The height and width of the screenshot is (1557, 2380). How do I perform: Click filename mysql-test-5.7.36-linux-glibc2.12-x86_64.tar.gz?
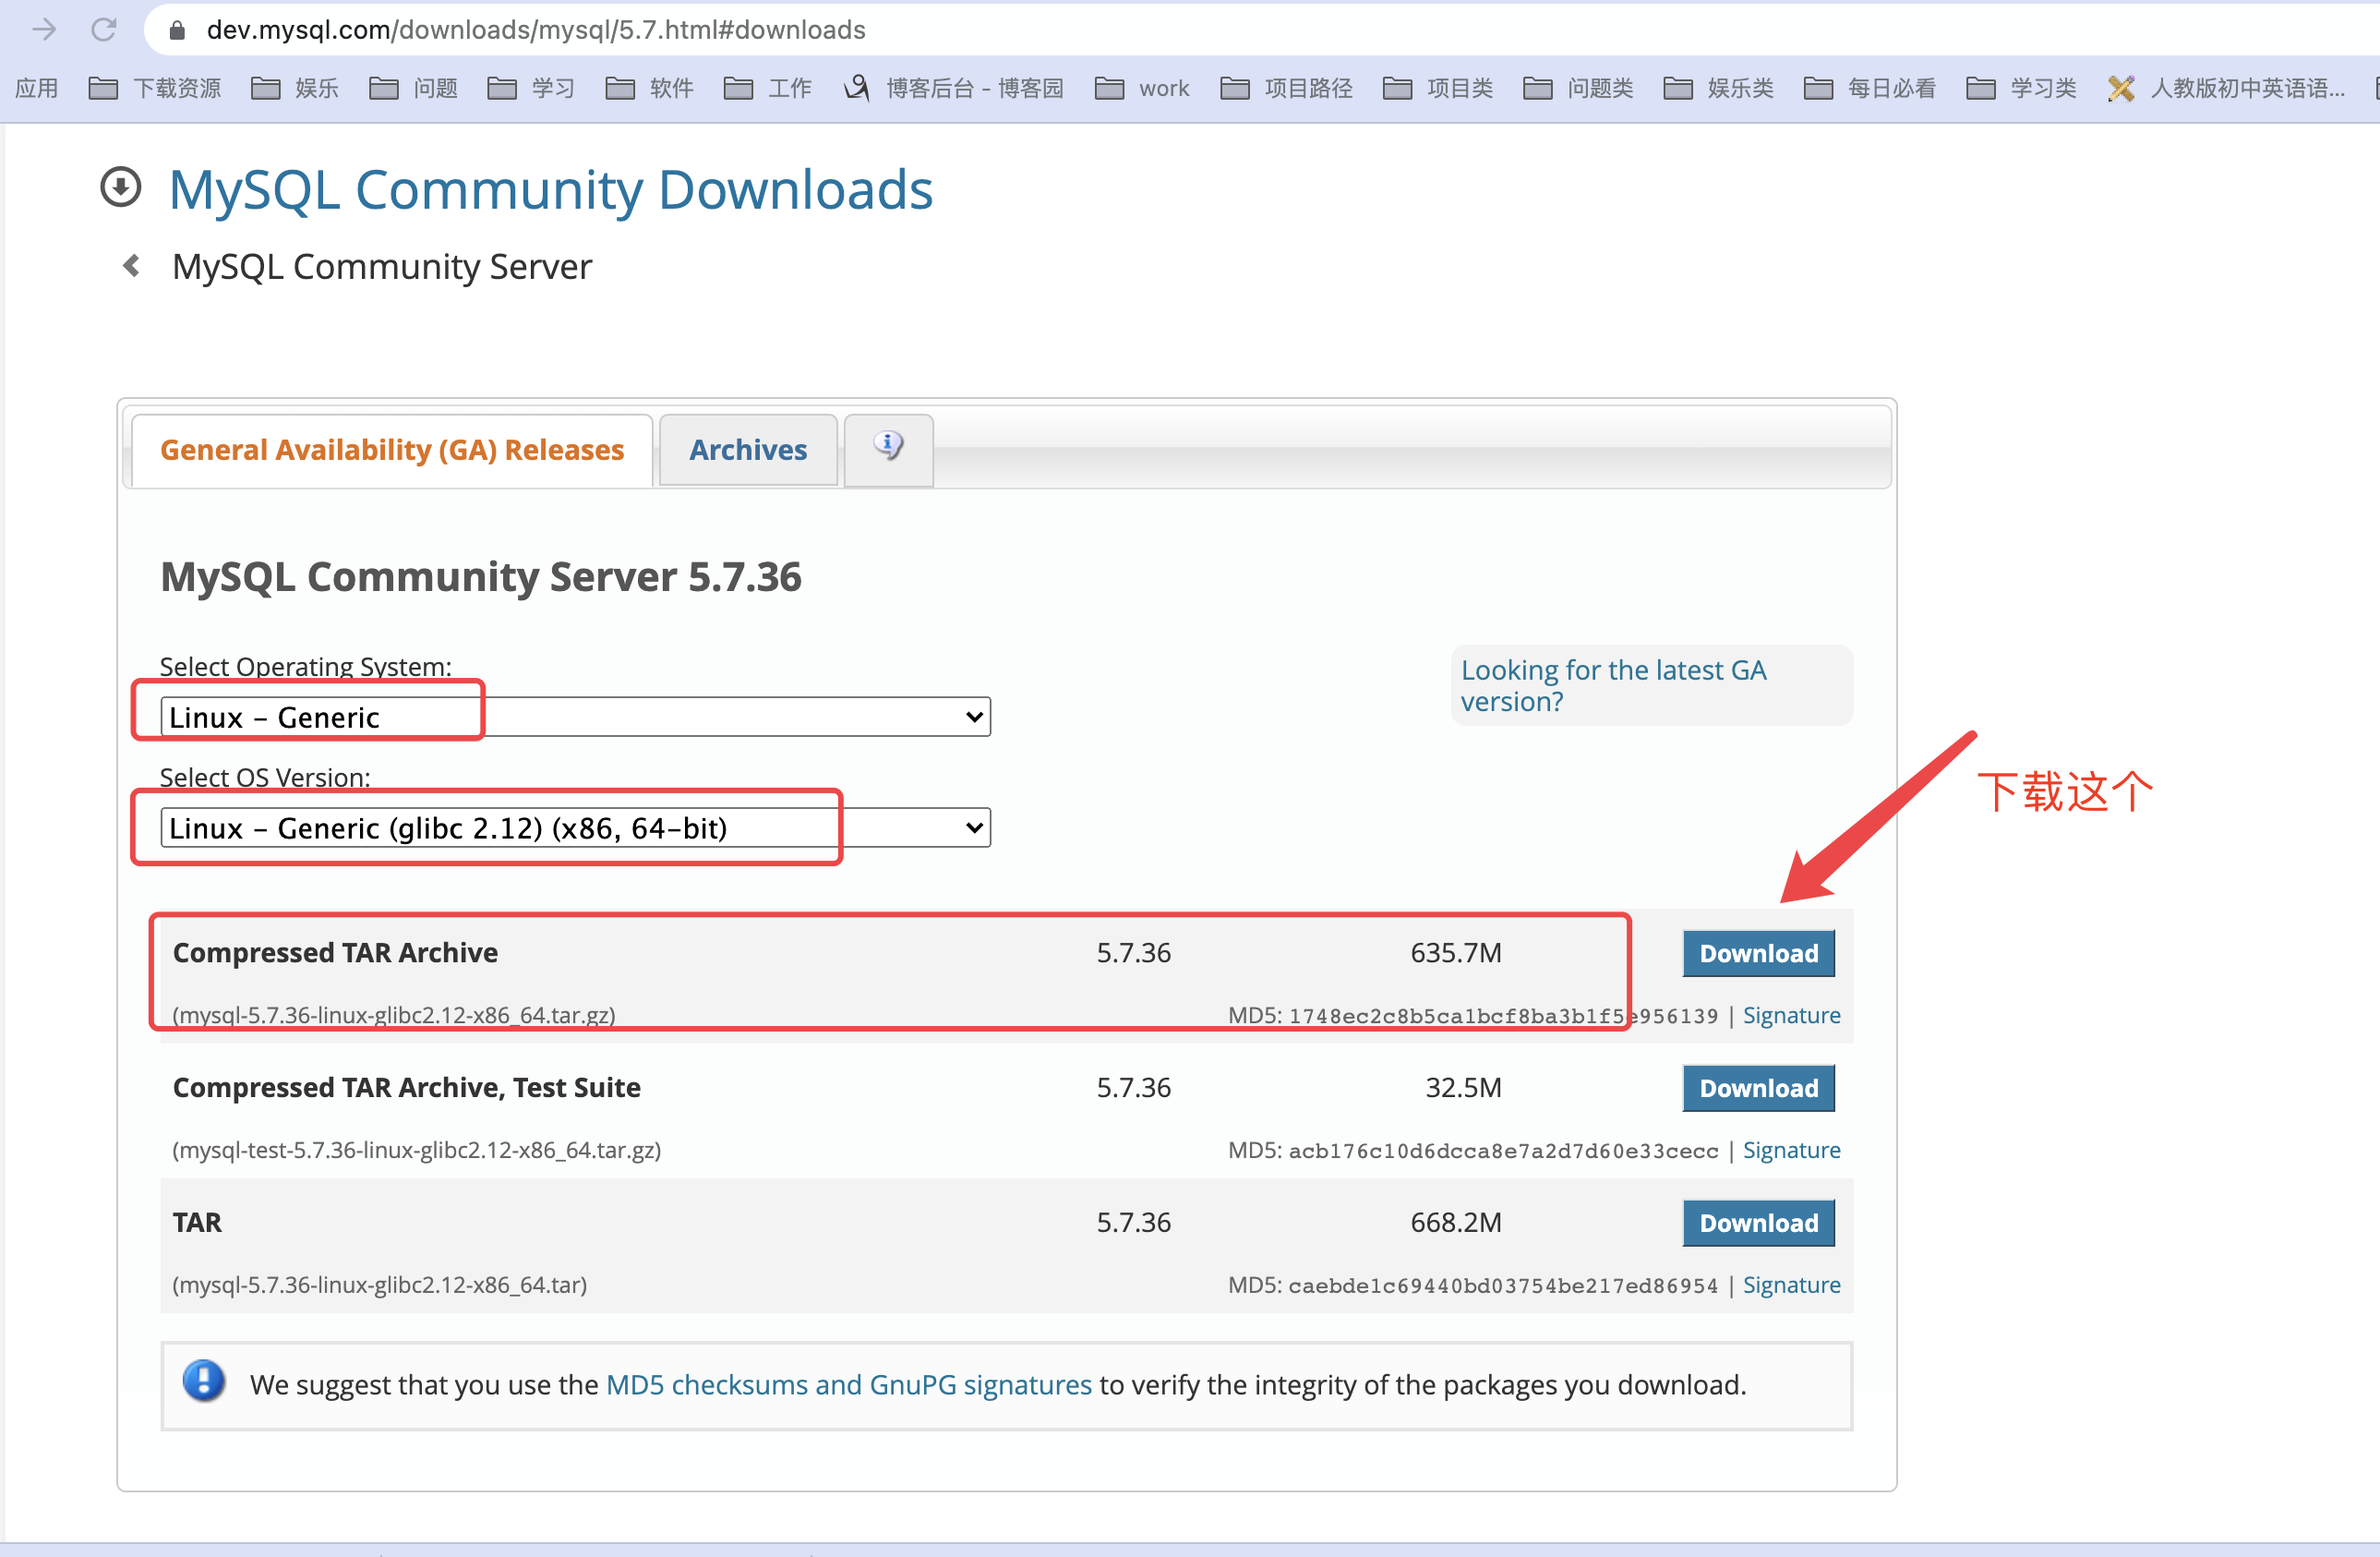[417, 1150]
